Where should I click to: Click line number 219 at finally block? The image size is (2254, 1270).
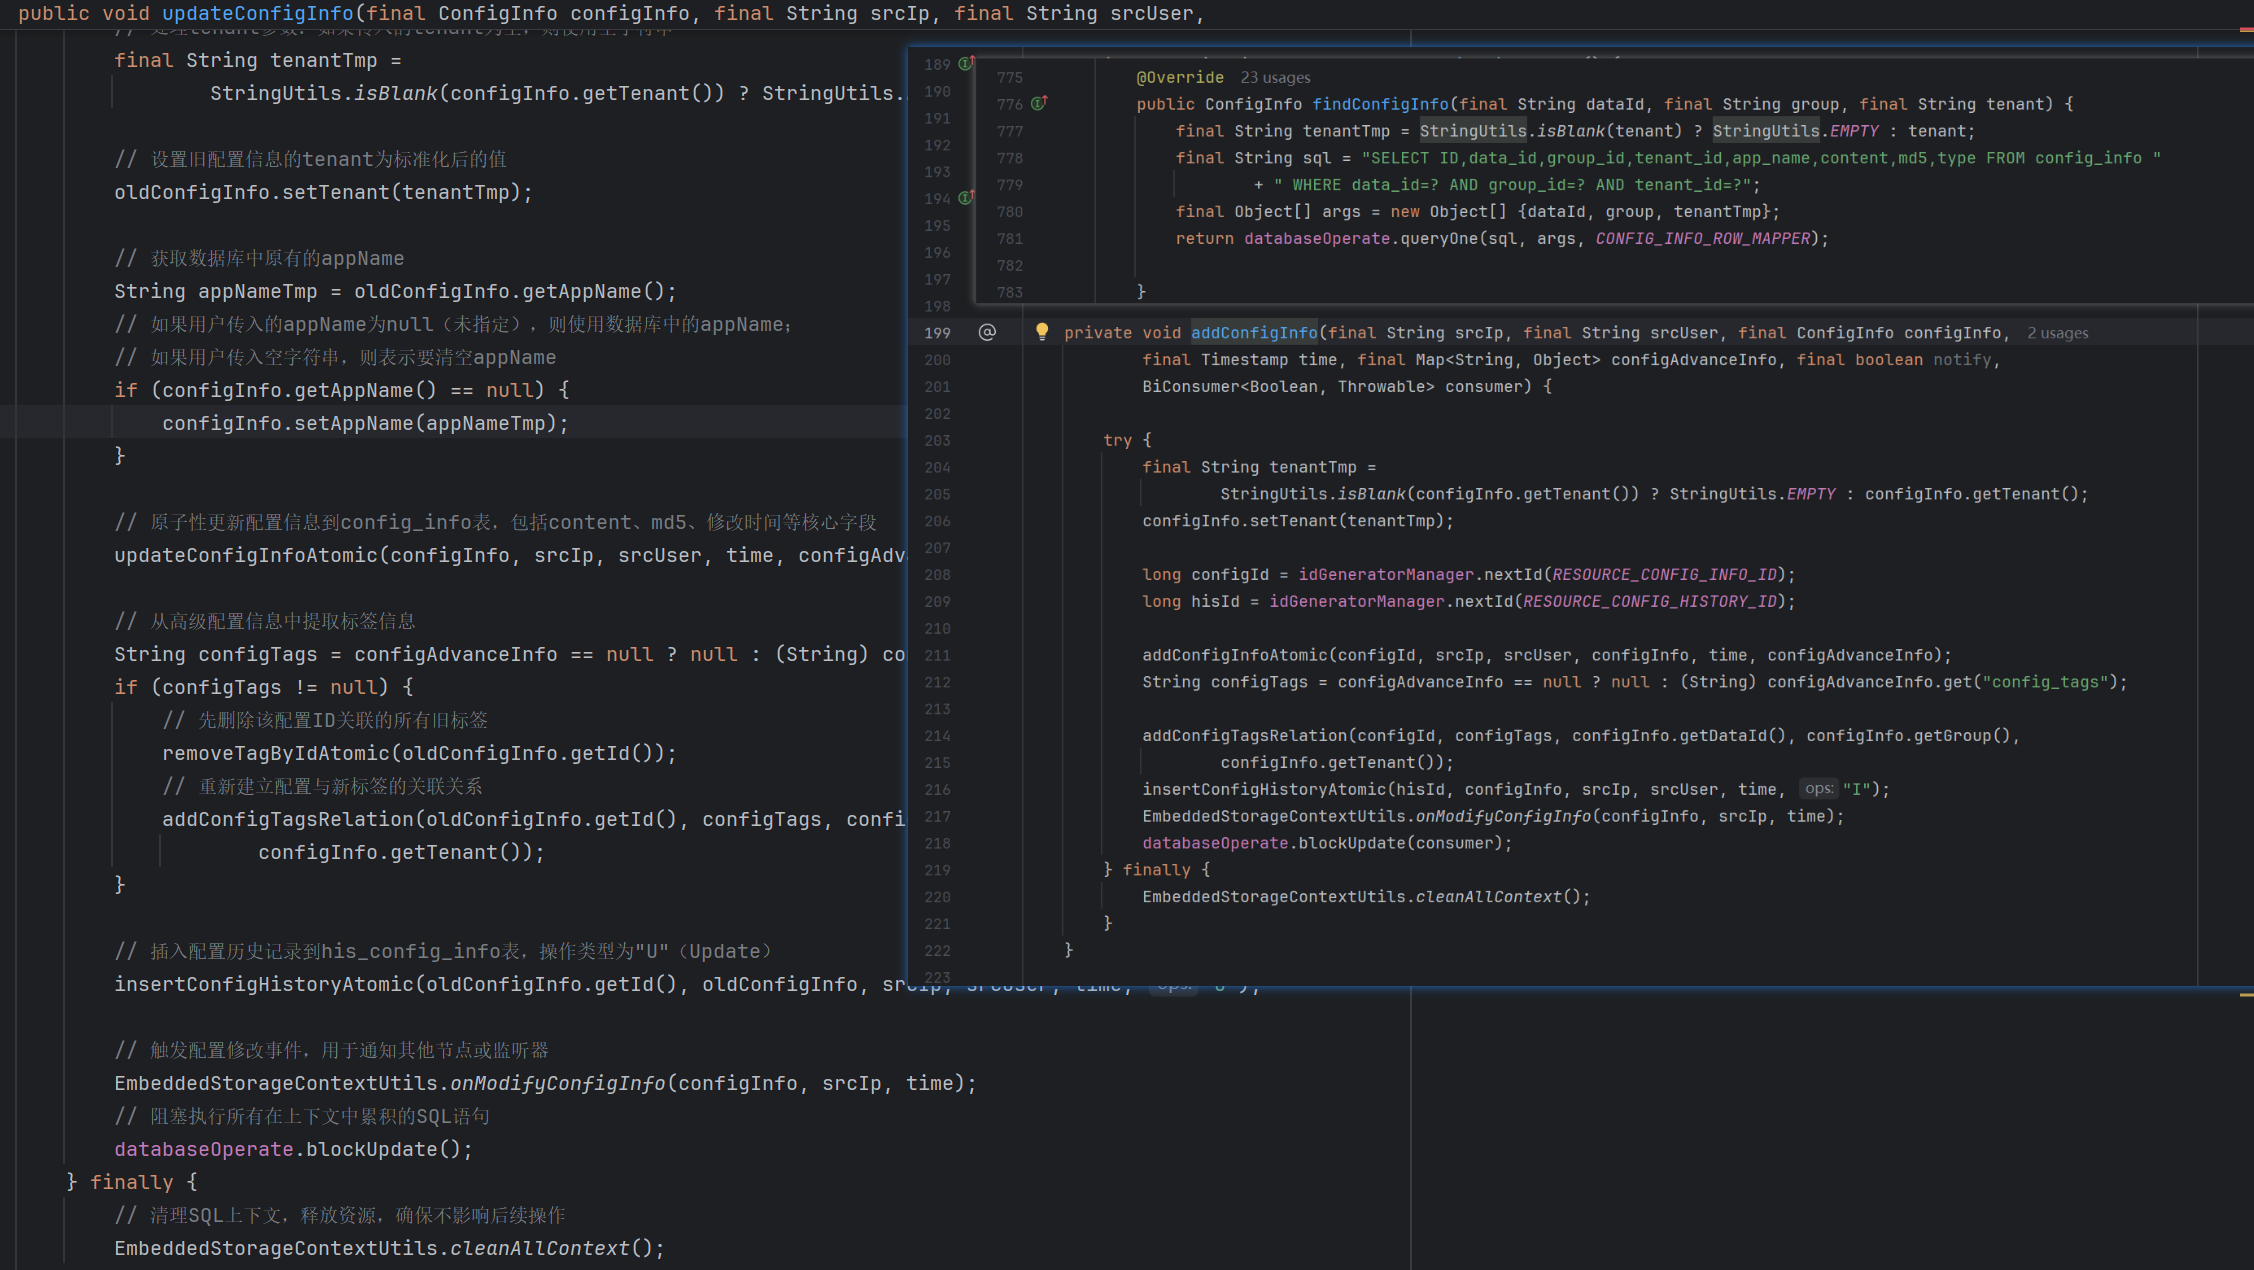(937, 870)
